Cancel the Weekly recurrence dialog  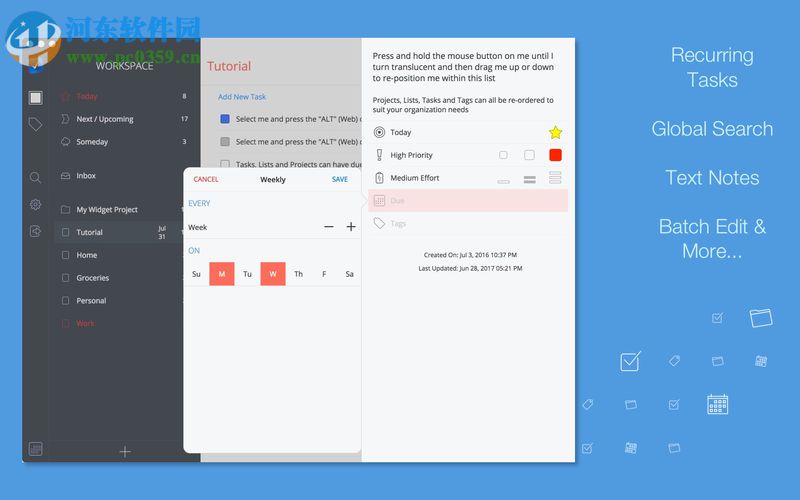pos(206,179)
